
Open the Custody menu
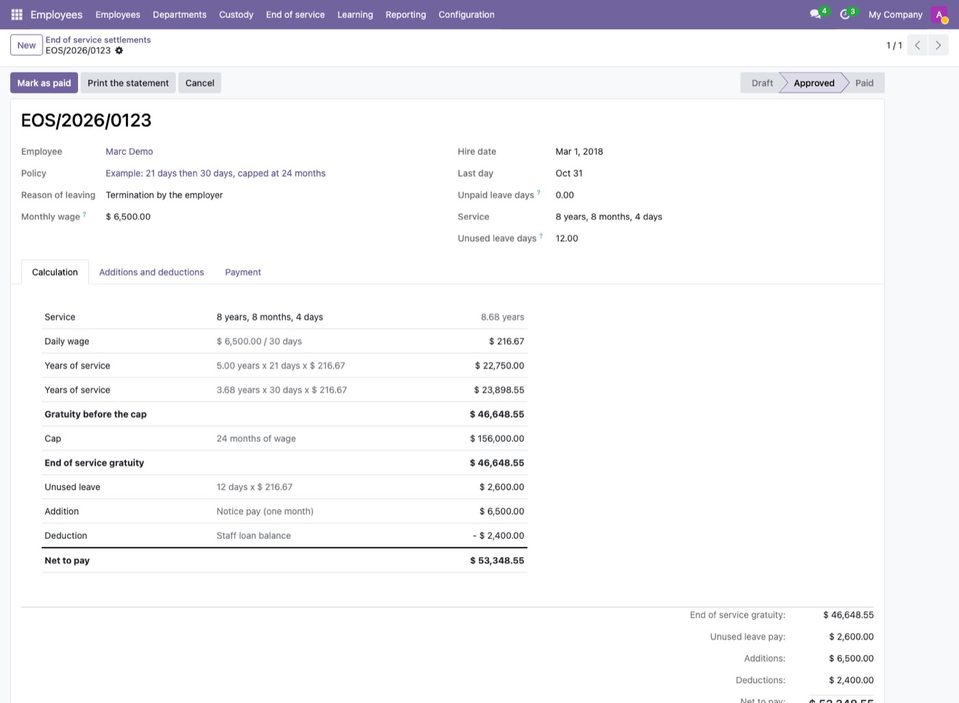tap(236, 15)
